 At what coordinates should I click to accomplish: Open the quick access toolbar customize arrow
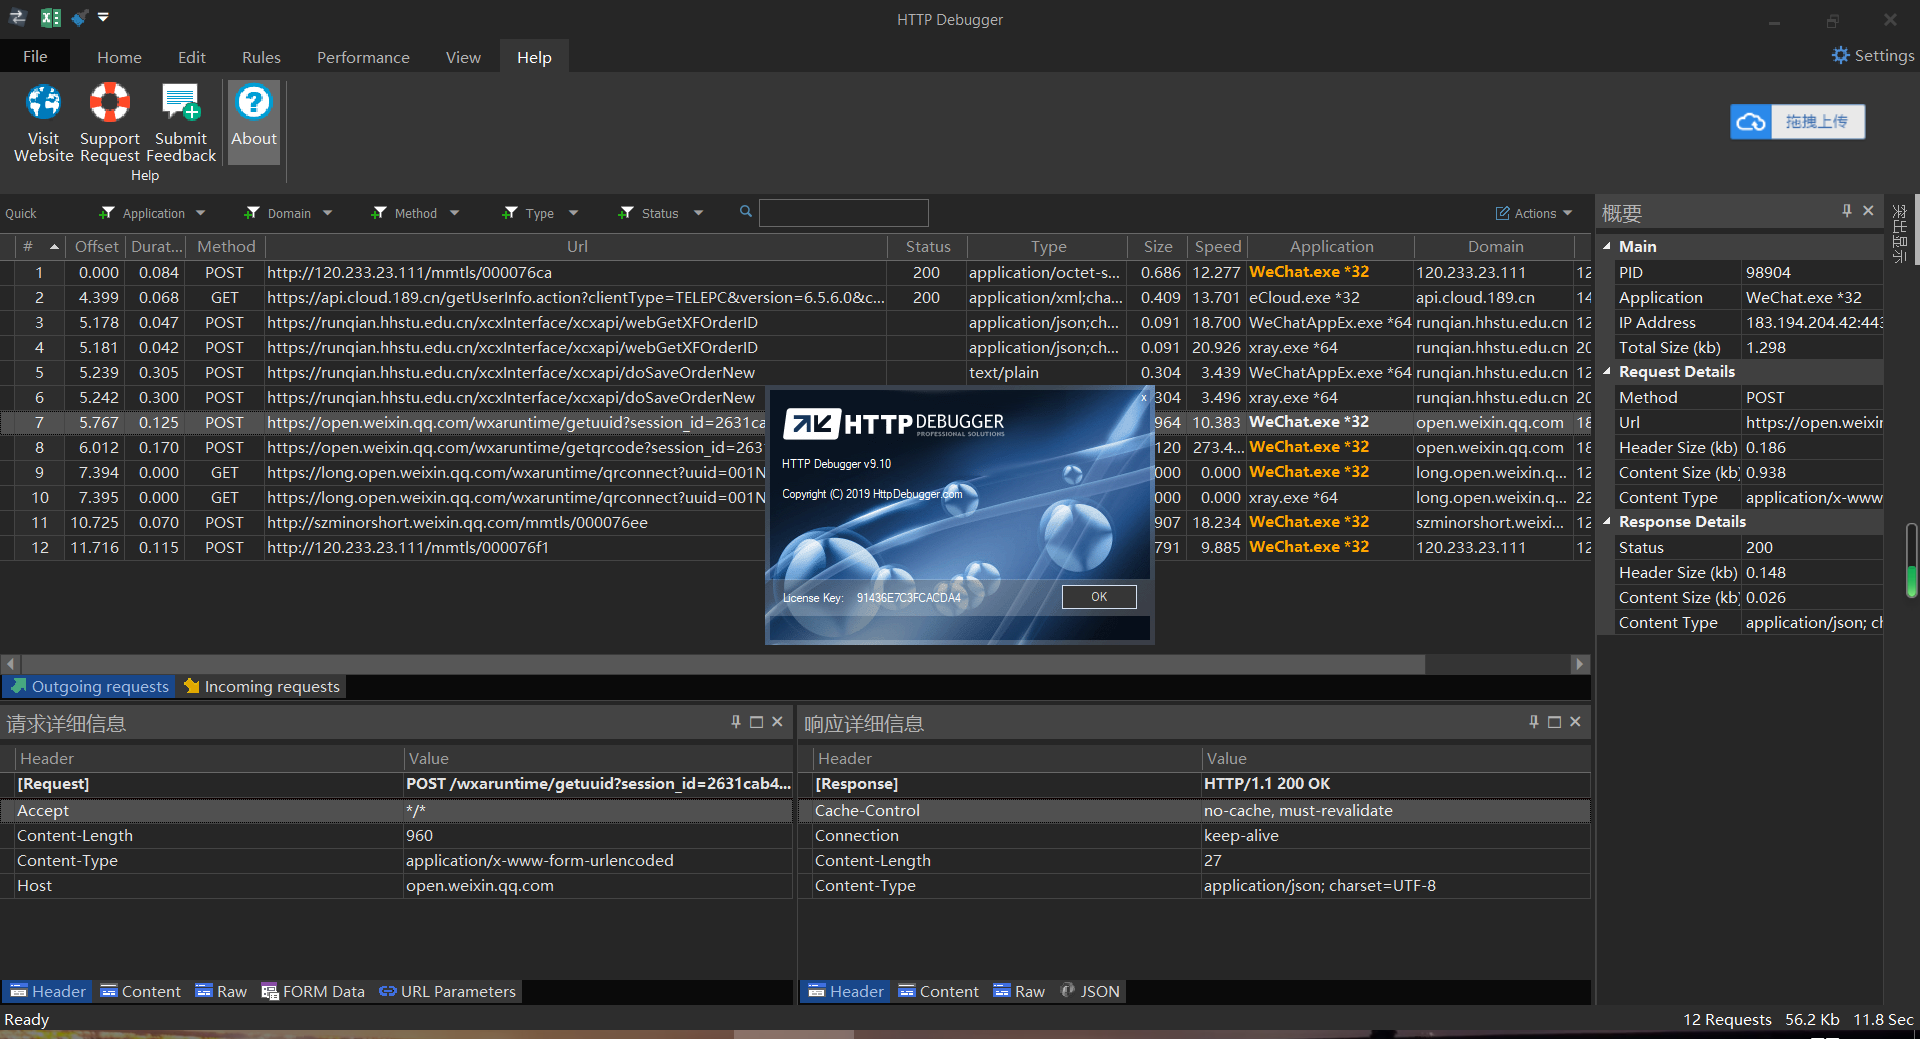103,18
